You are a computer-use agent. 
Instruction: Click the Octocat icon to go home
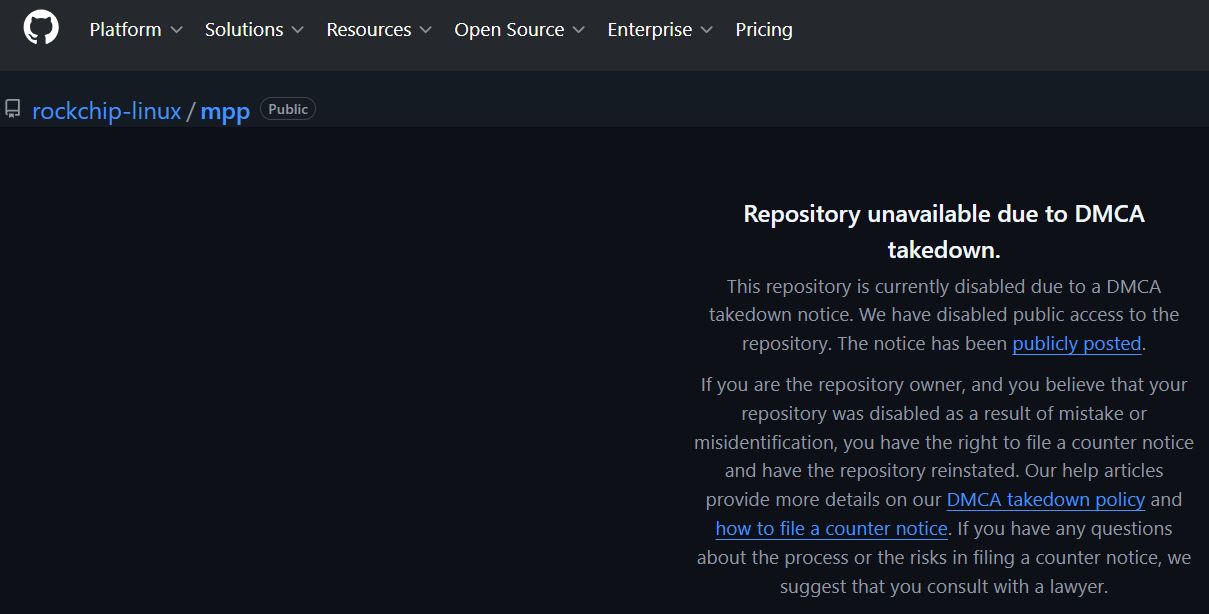tap(40, 28)
